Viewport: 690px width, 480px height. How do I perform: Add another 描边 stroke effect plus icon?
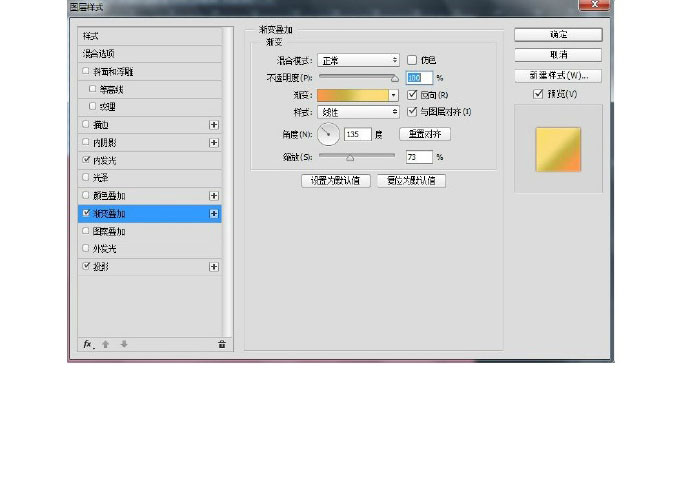[214, 125]
